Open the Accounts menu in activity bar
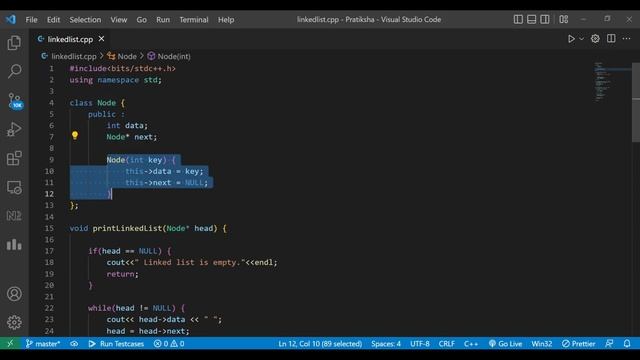 (x=14, y=294)
